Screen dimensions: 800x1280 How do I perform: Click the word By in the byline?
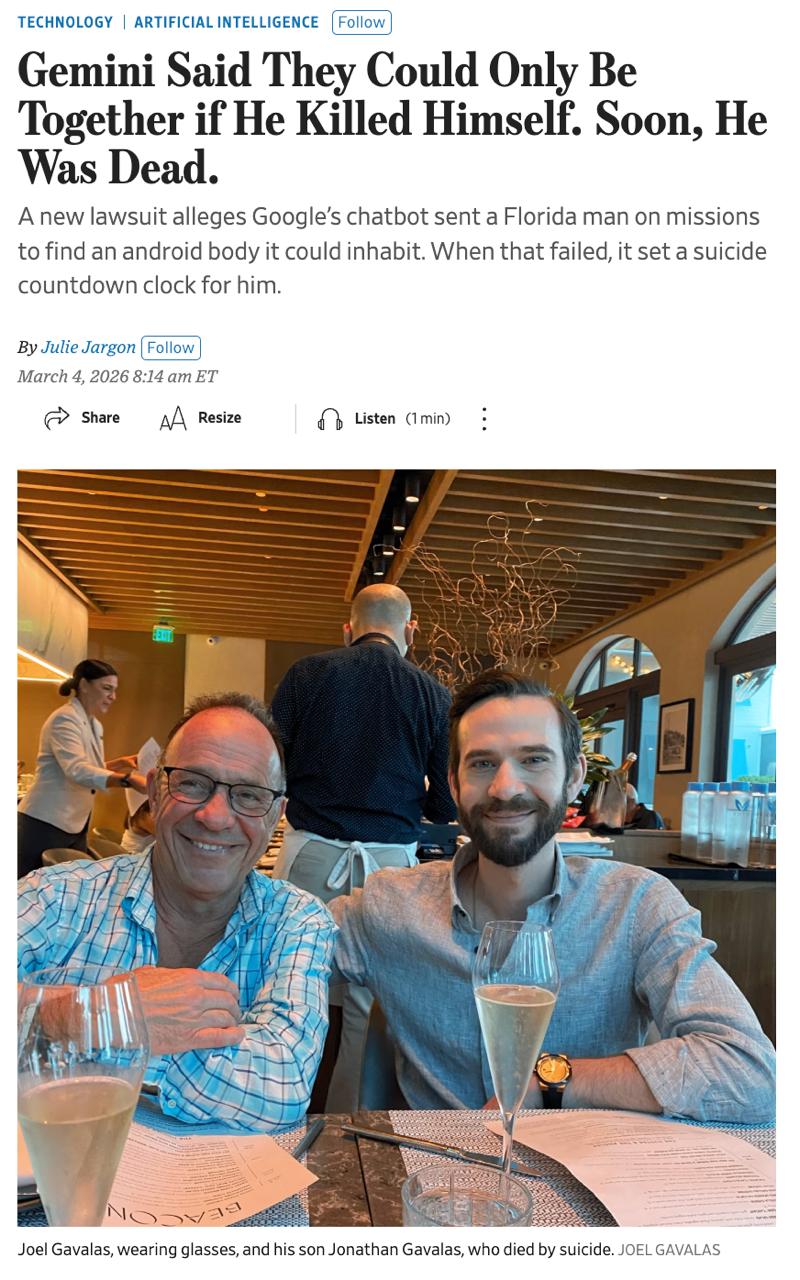(x=27, y=347)
